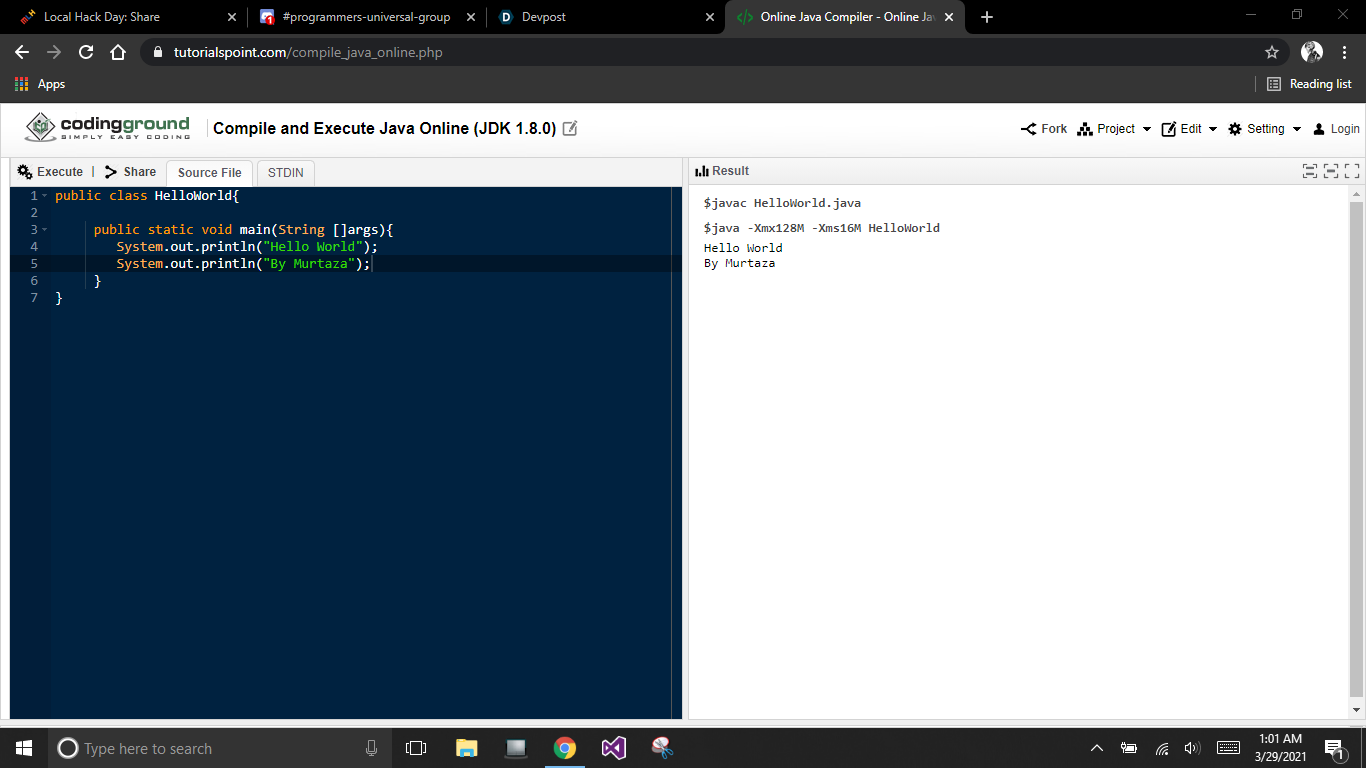Click the result panel scroll up arrow
Viewport: 1366px width, 768px height.
click(x=1357, y=194)
